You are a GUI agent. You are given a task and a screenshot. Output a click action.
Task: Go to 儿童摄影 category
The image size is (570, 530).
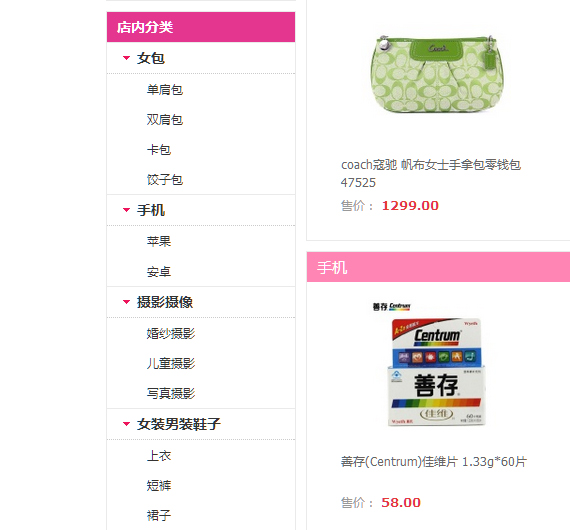[171, 363]
